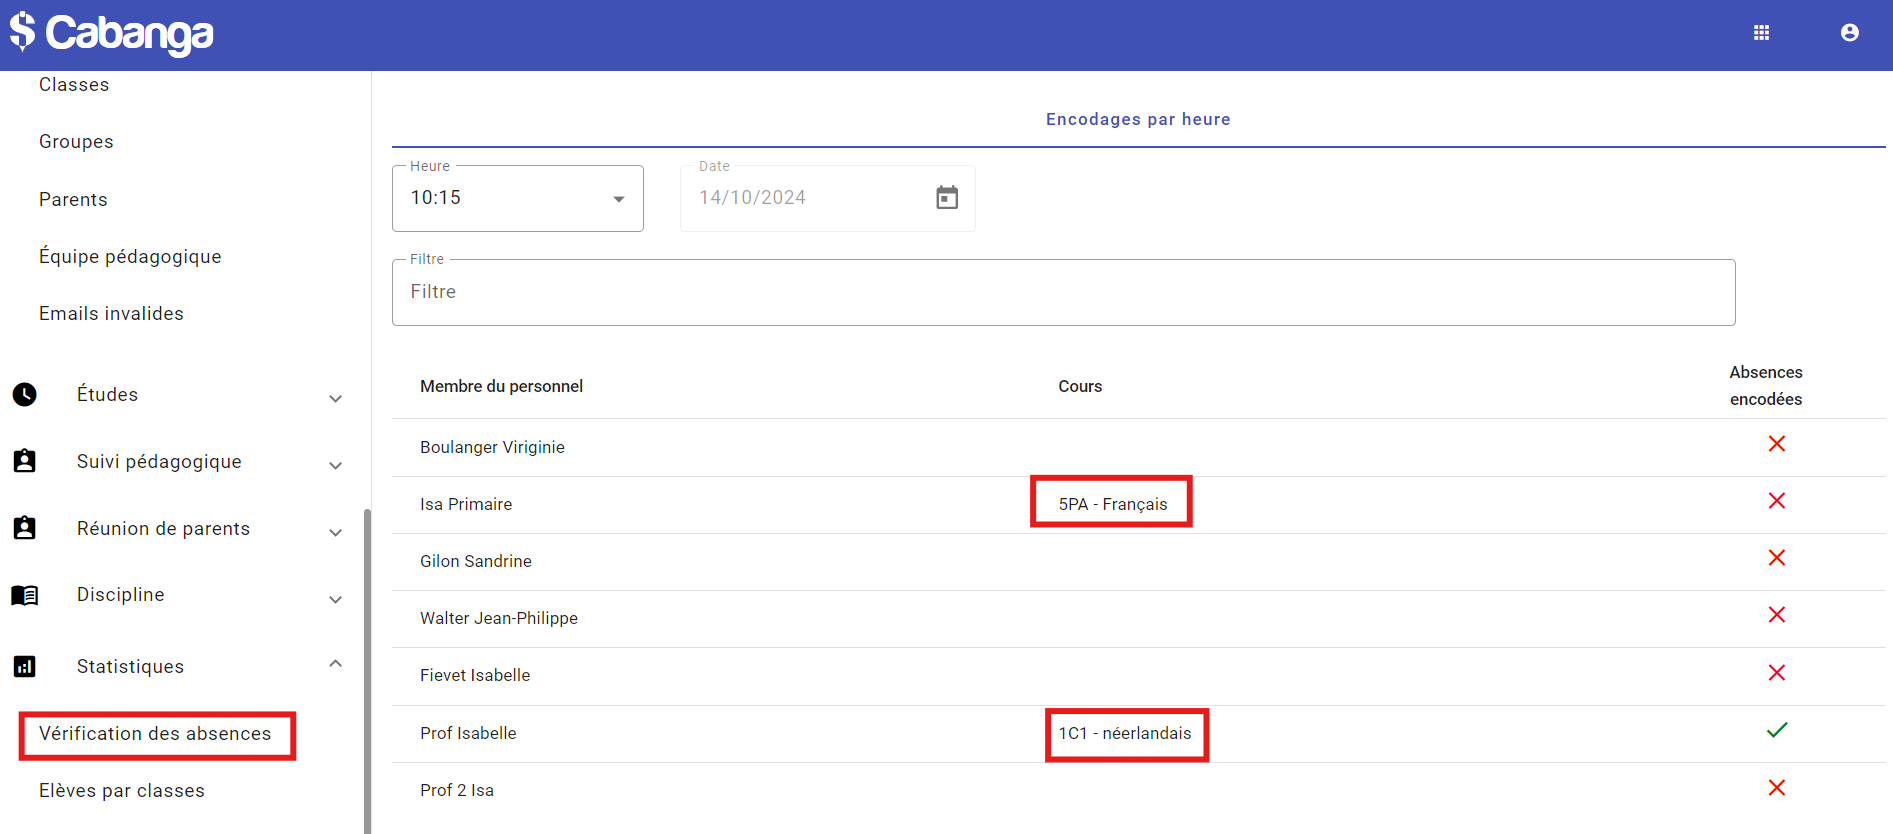Open the Équipe pédagogique page

click(130, 257)
